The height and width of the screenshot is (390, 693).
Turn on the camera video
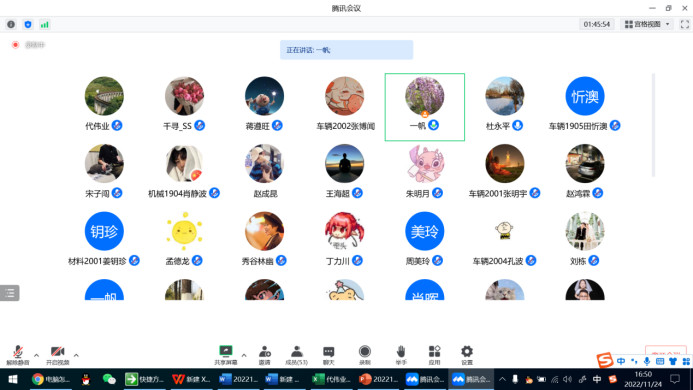coord(57,355)
